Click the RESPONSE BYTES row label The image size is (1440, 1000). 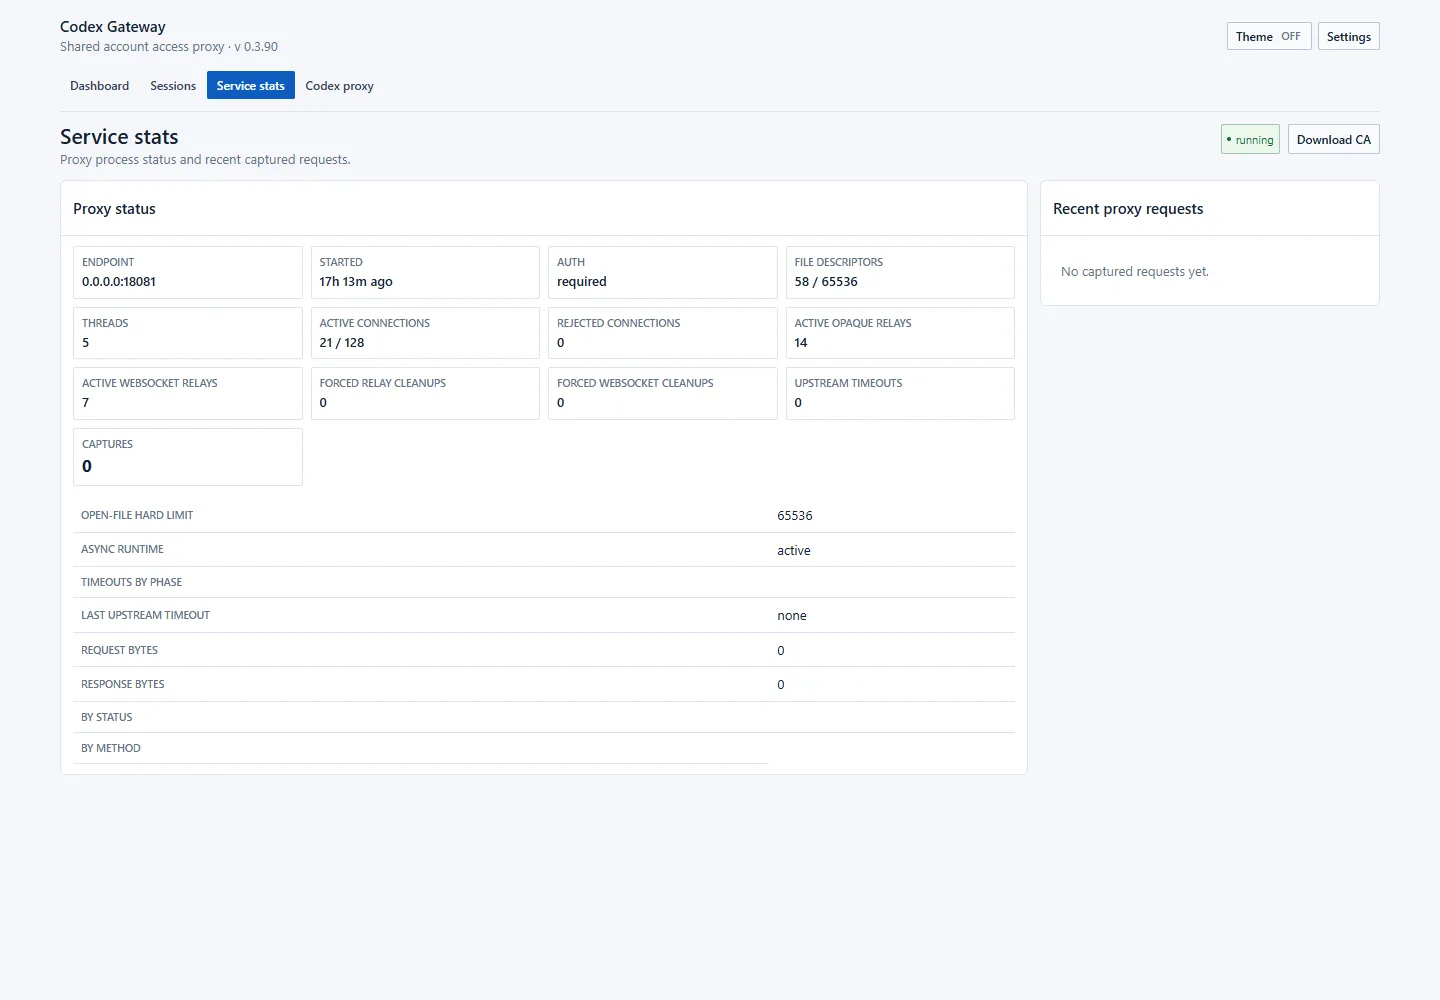point(122,684)
